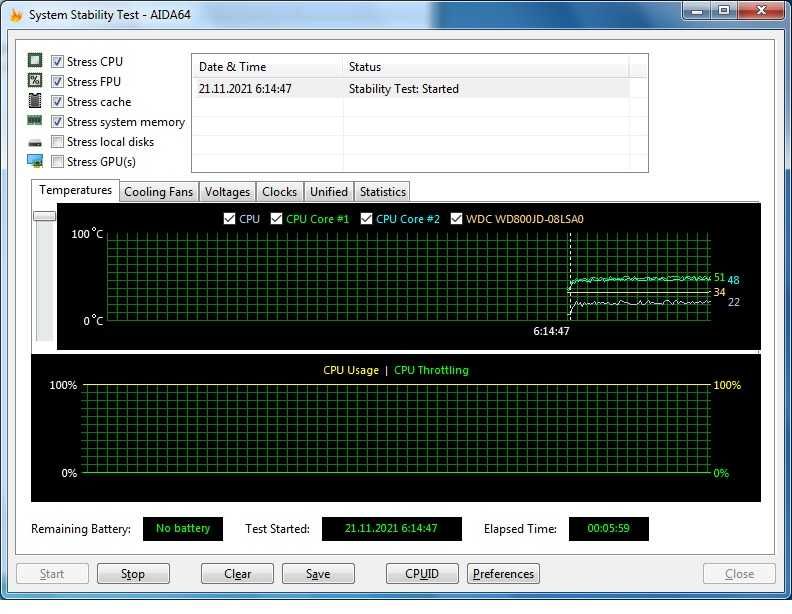
Task: Click the 6:14:47 time marker on graph
Action: [551, 331]
